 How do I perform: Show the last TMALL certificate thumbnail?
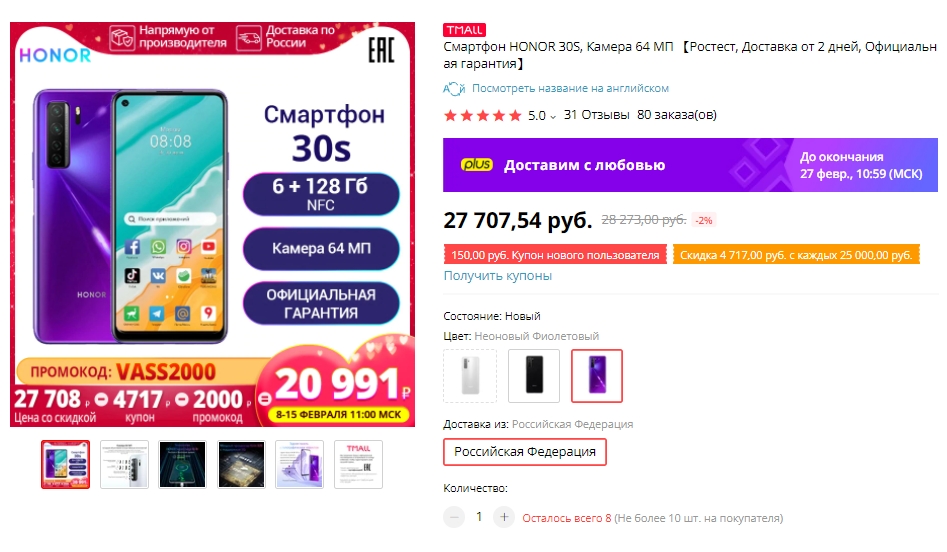point(358,464)
